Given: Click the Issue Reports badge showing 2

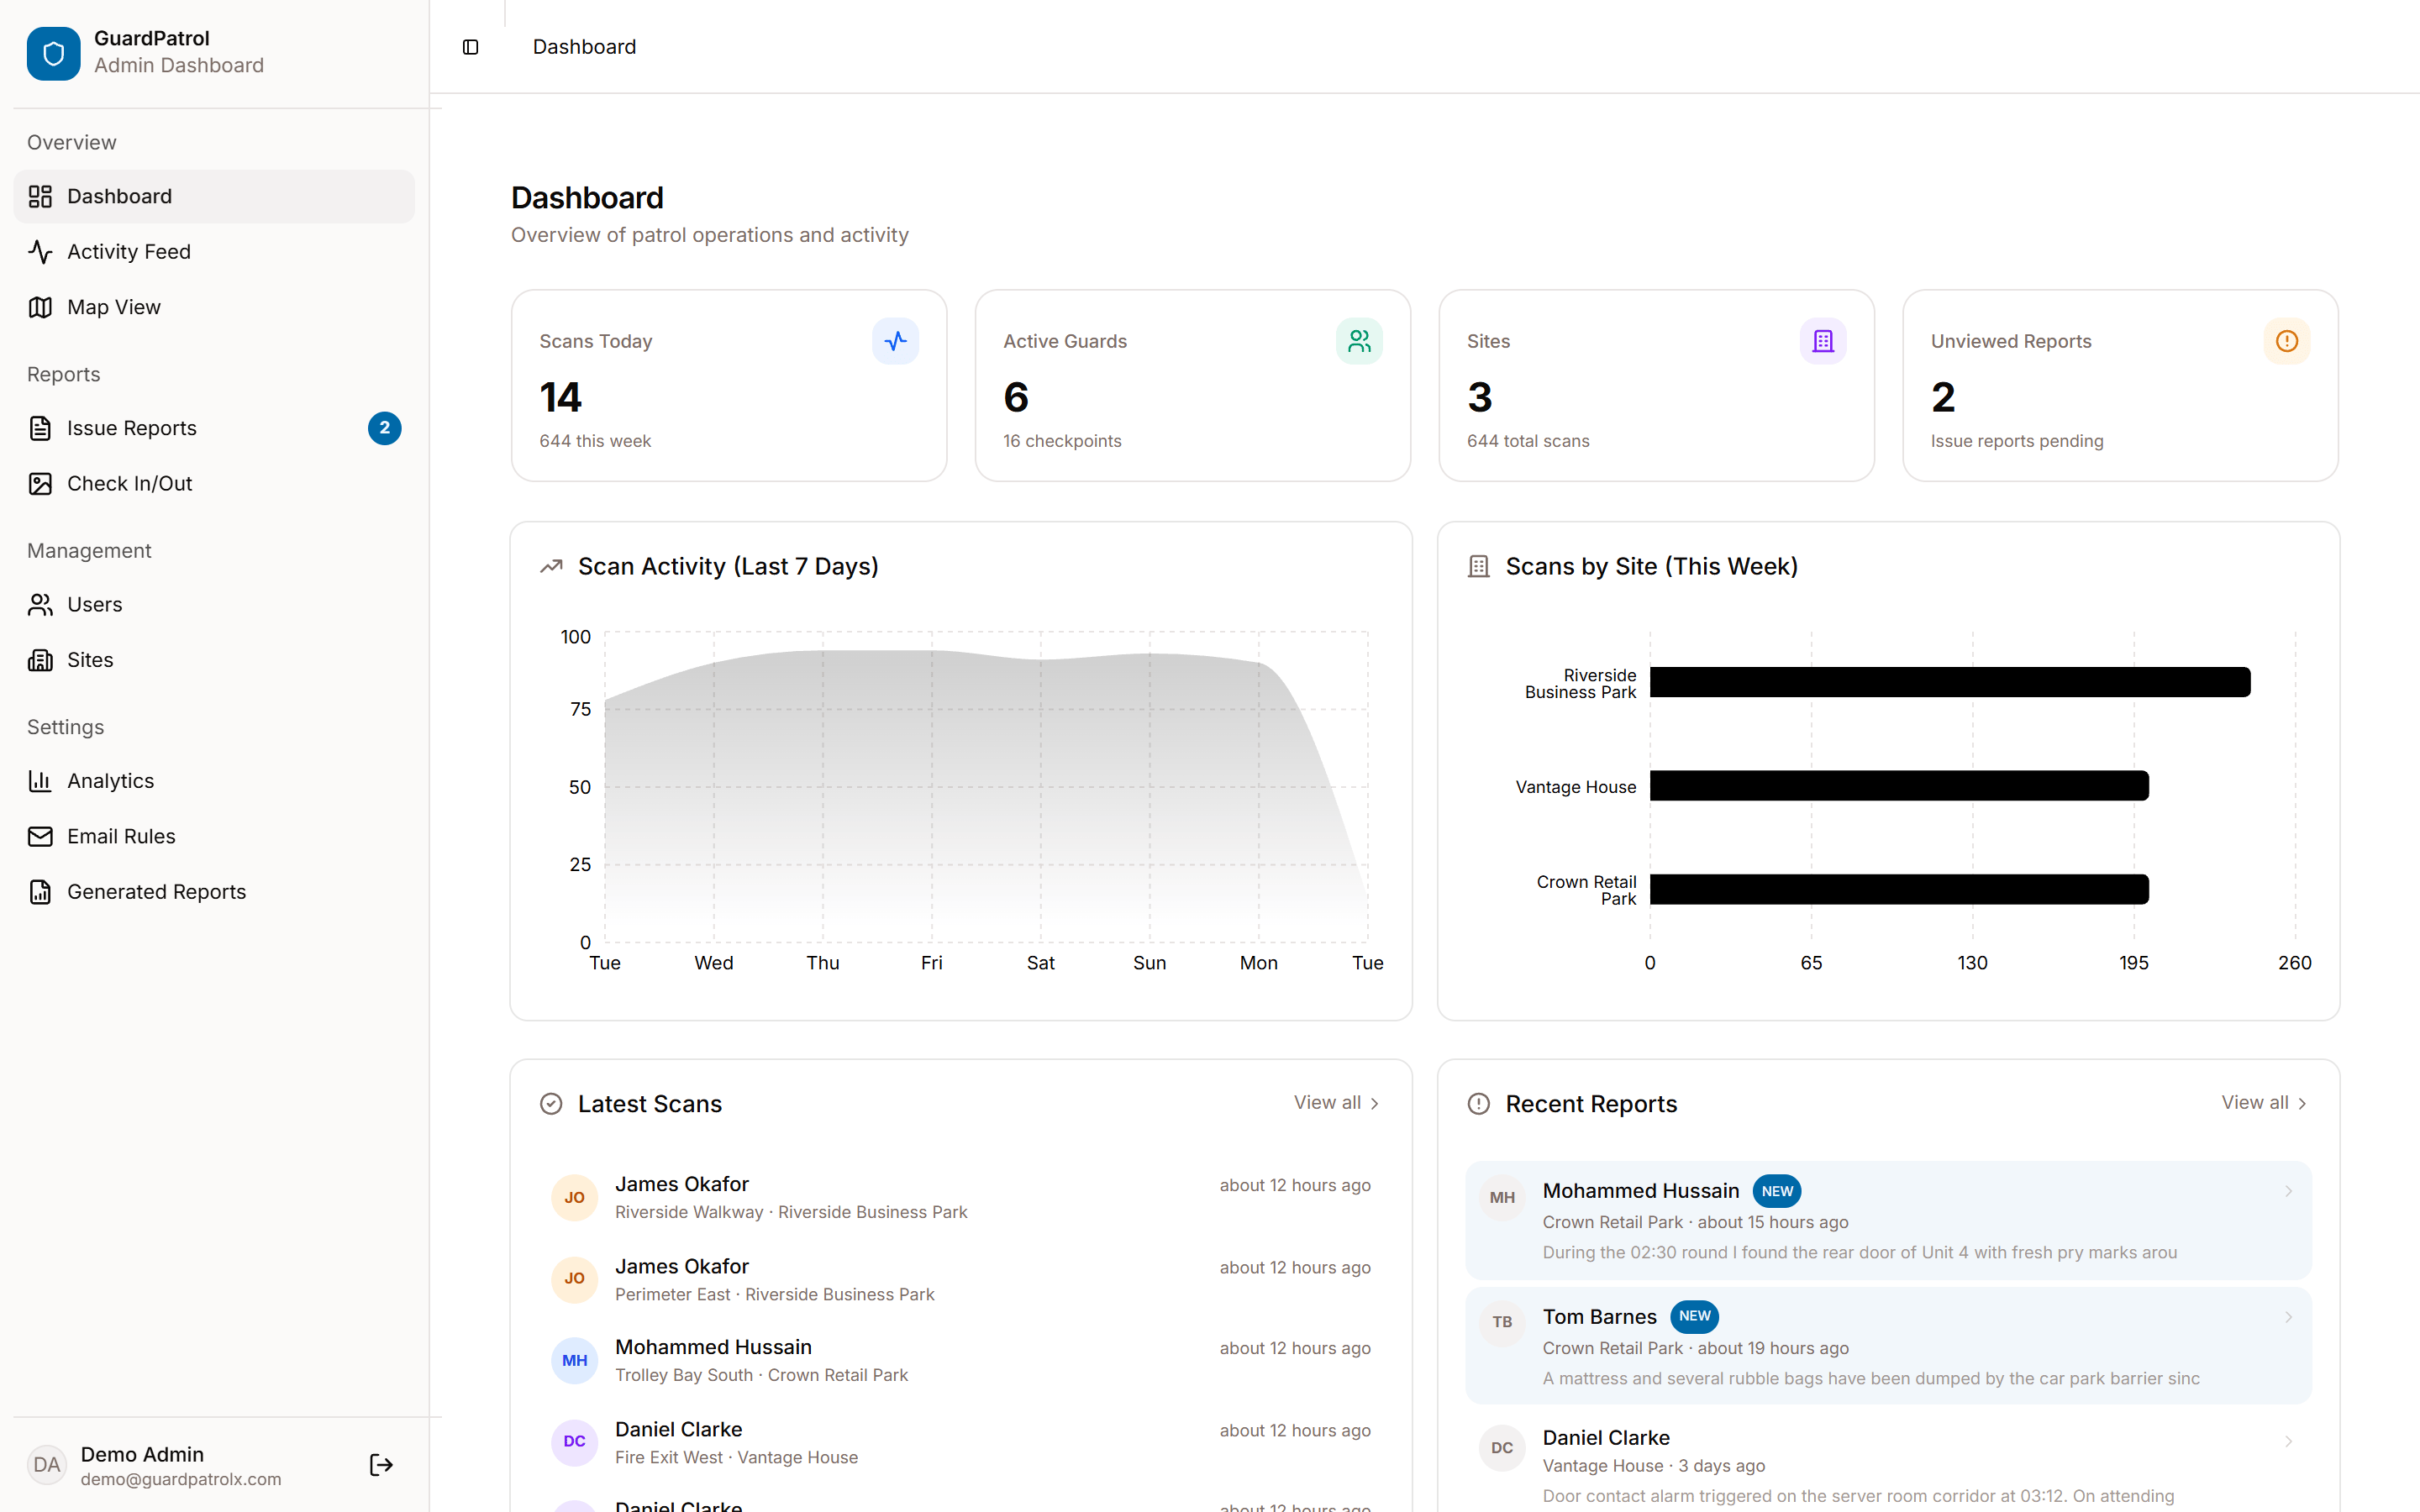Looking at the screenshot, I should pos(385,428).
